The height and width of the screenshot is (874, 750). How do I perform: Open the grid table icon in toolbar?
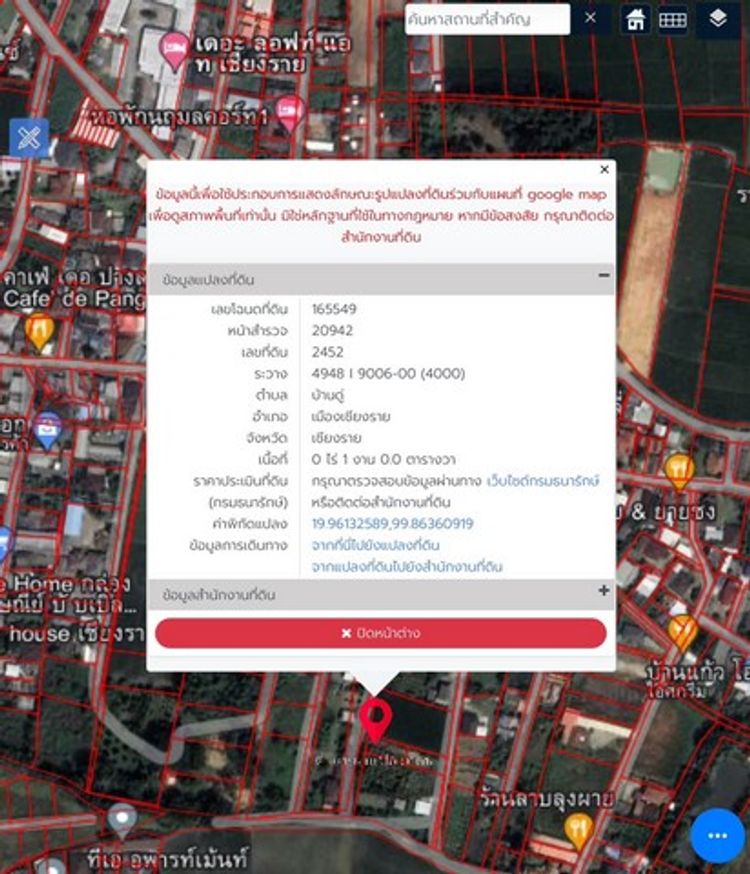pyautogui.click(x=672, y=19)
